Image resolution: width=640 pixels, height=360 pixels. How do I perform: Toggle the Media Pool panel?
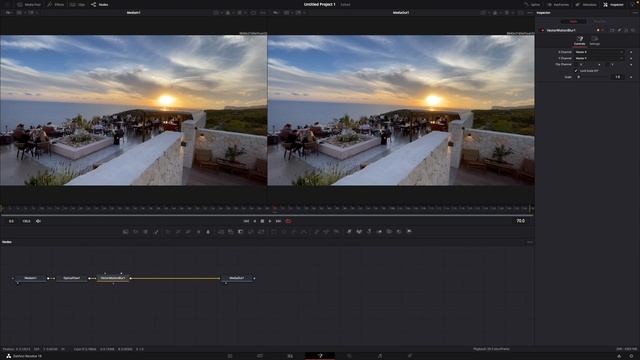tap(29, 4)
